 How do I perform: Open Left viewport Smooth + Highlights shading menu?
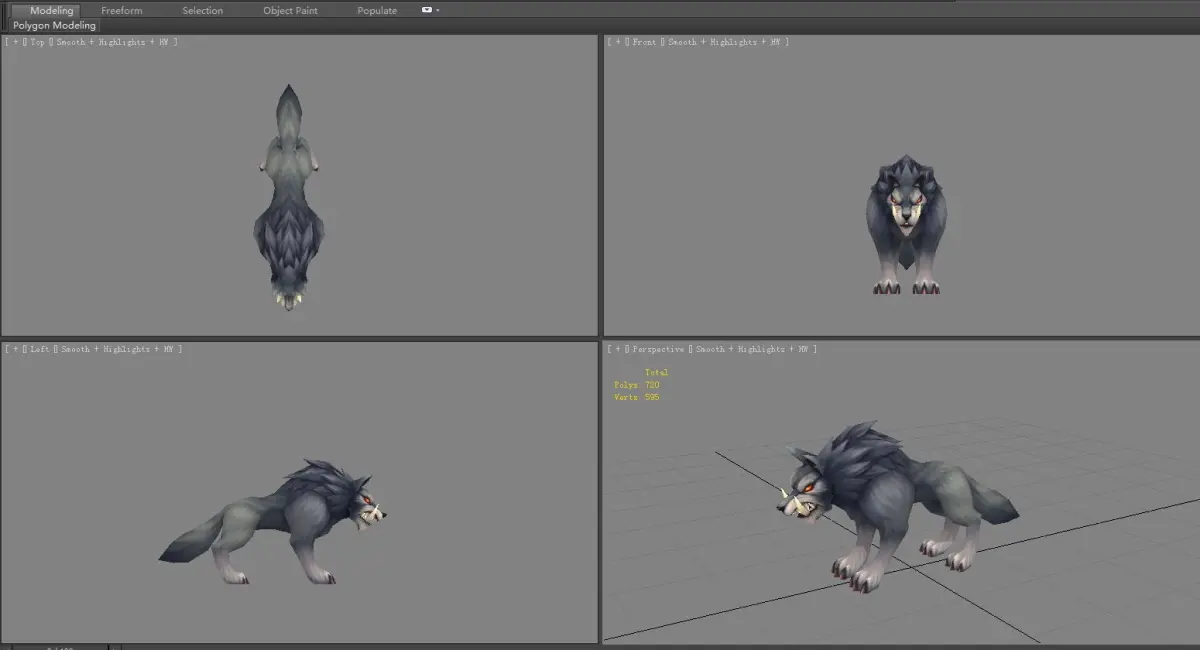pyautogui.click(x=116, y=349)
